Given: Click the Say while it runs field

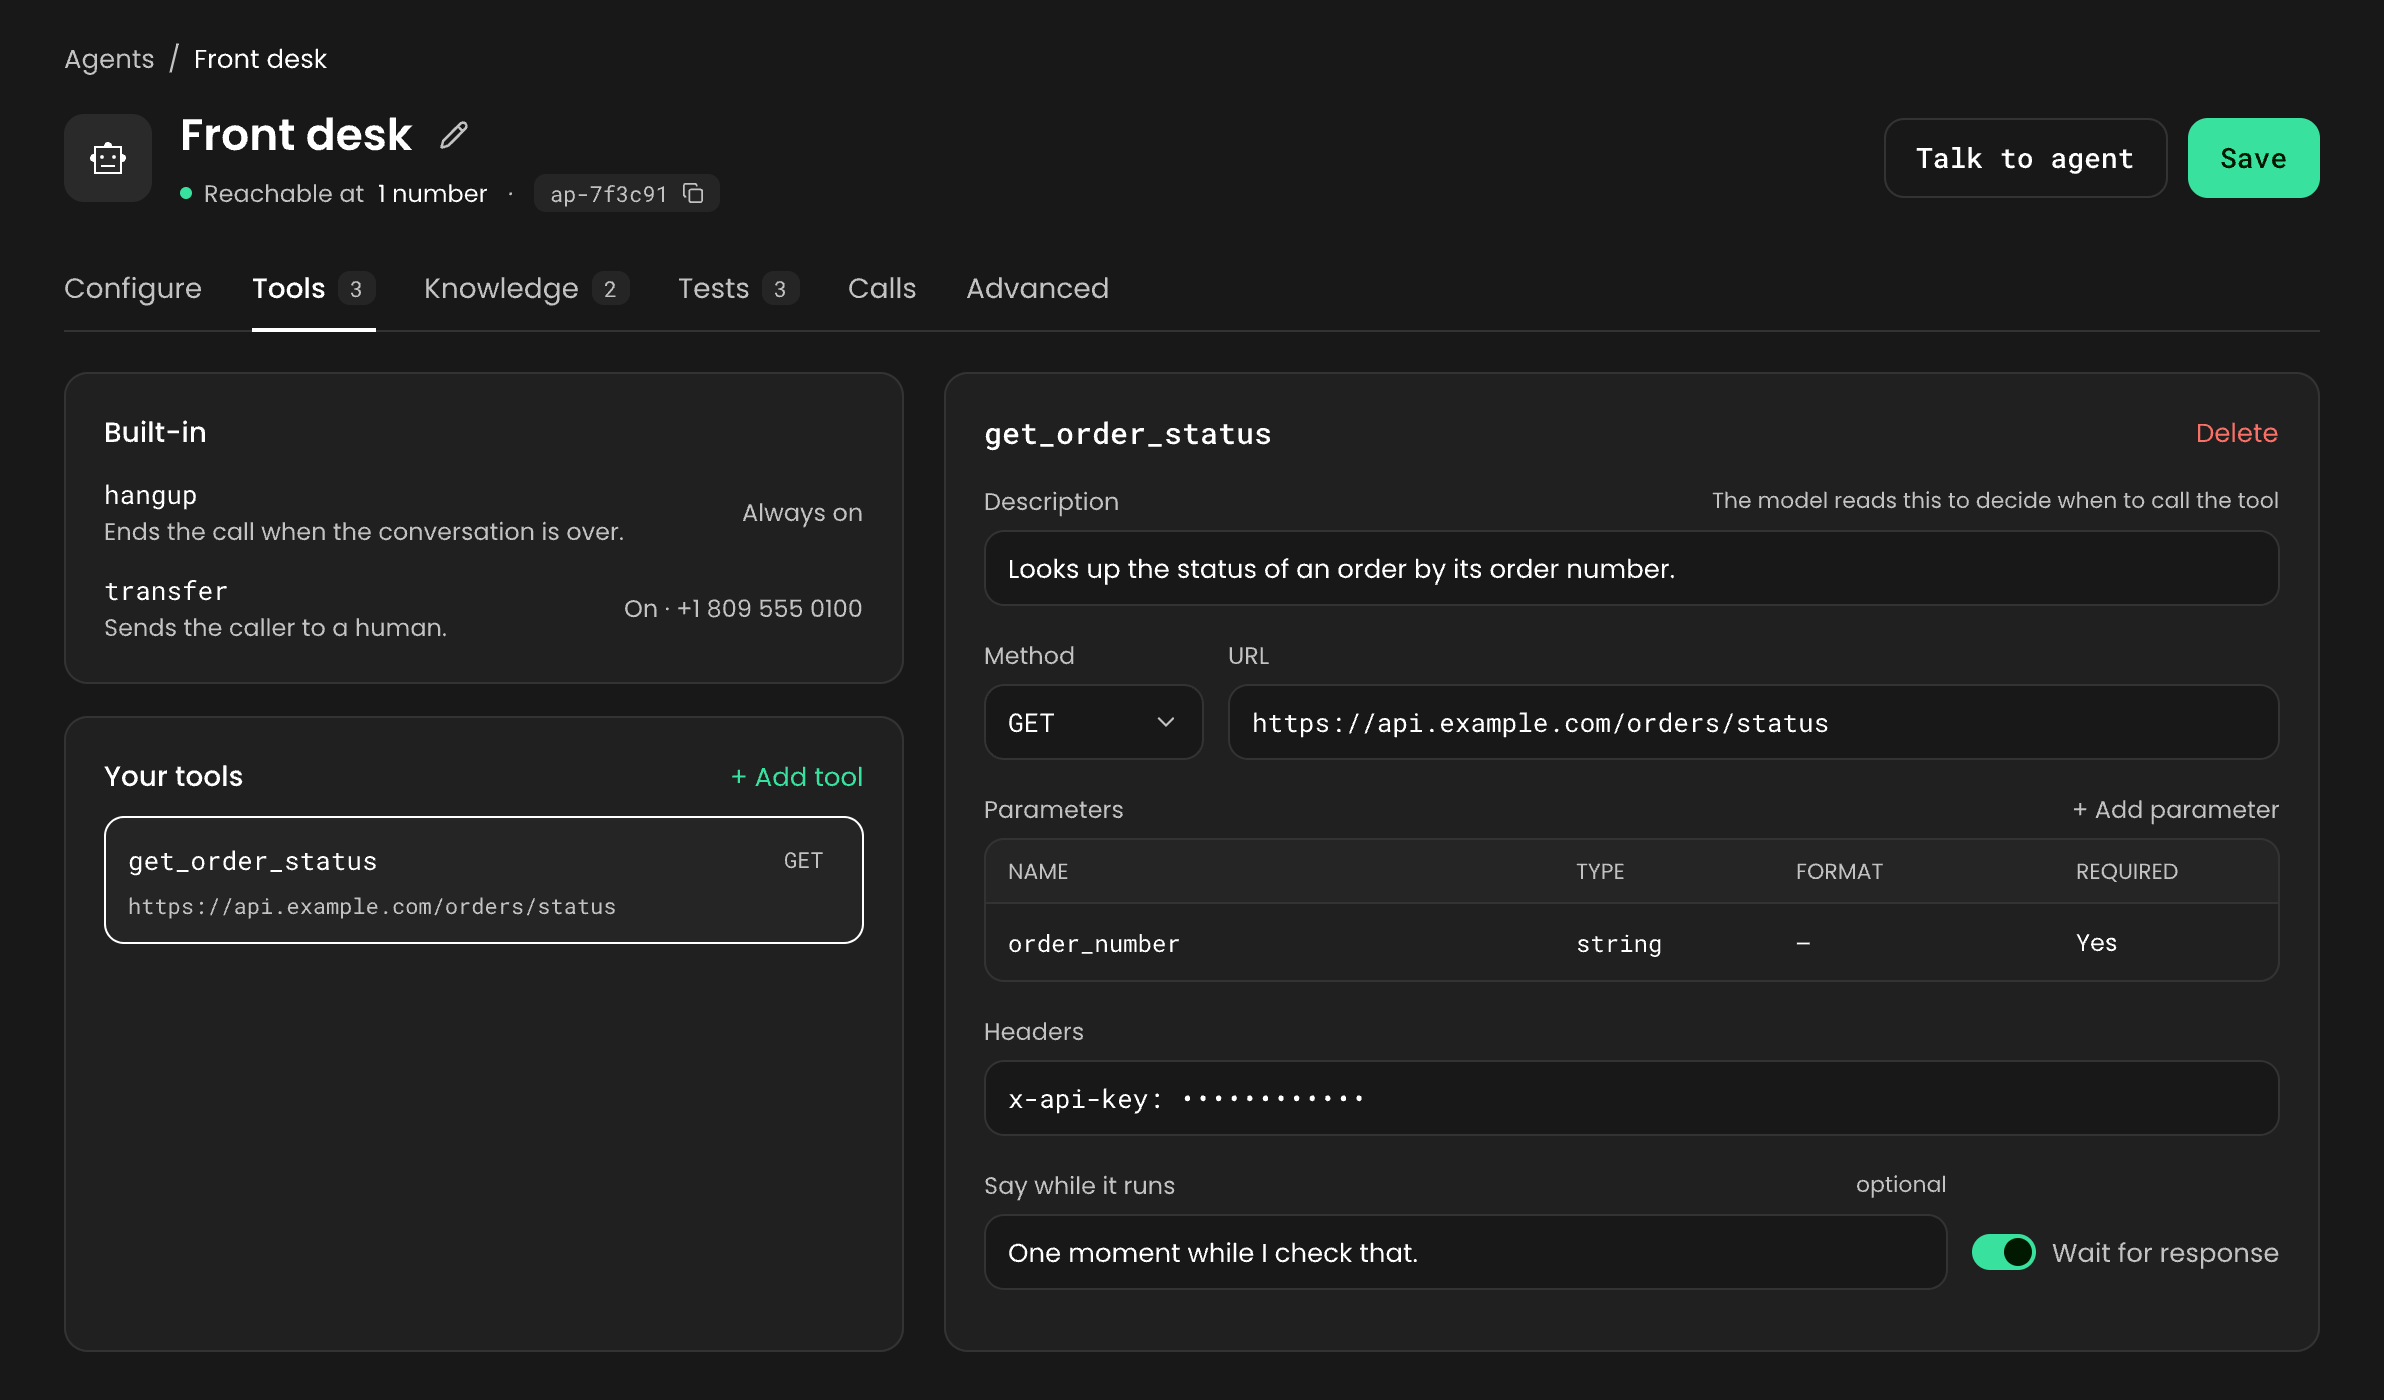Looking at the screenshot, I should (x=1465, y=1252).
